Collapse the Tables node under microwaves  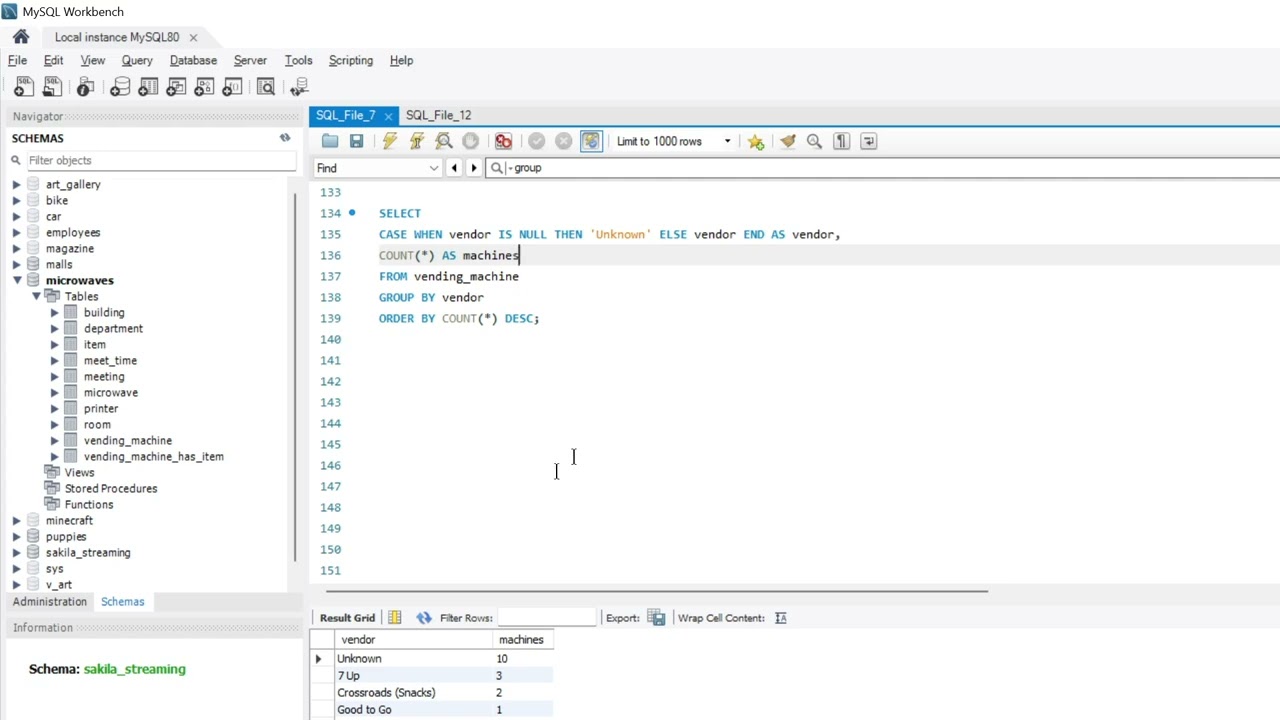click(36, 296)
